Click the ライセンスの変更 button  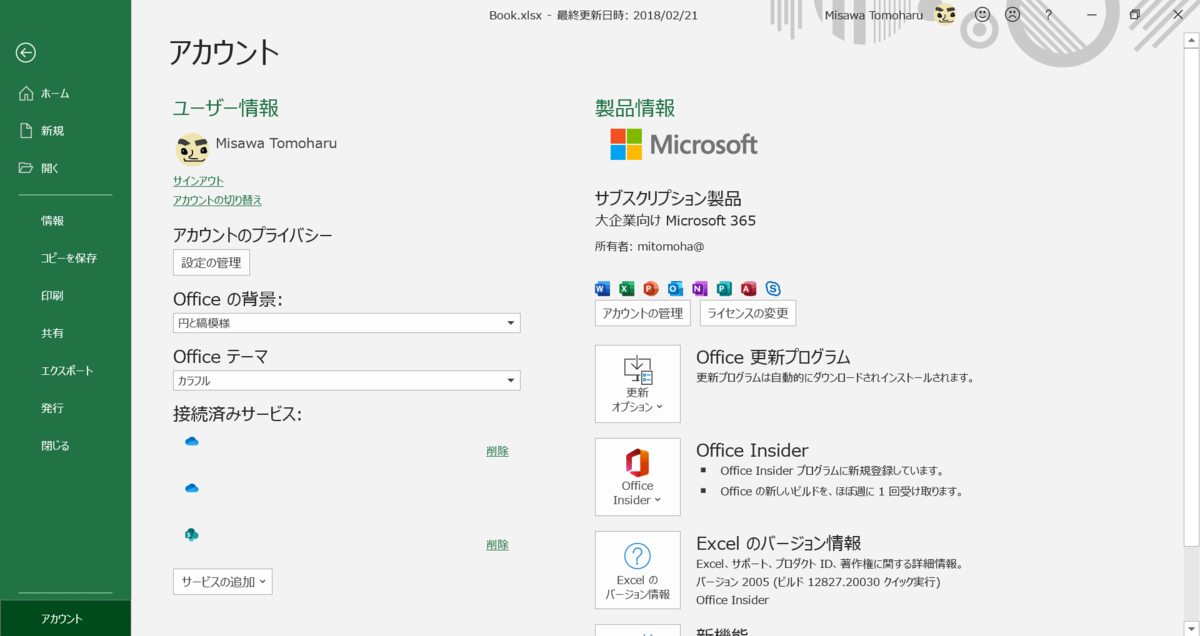pyautogui.click(x=748, y=313)
